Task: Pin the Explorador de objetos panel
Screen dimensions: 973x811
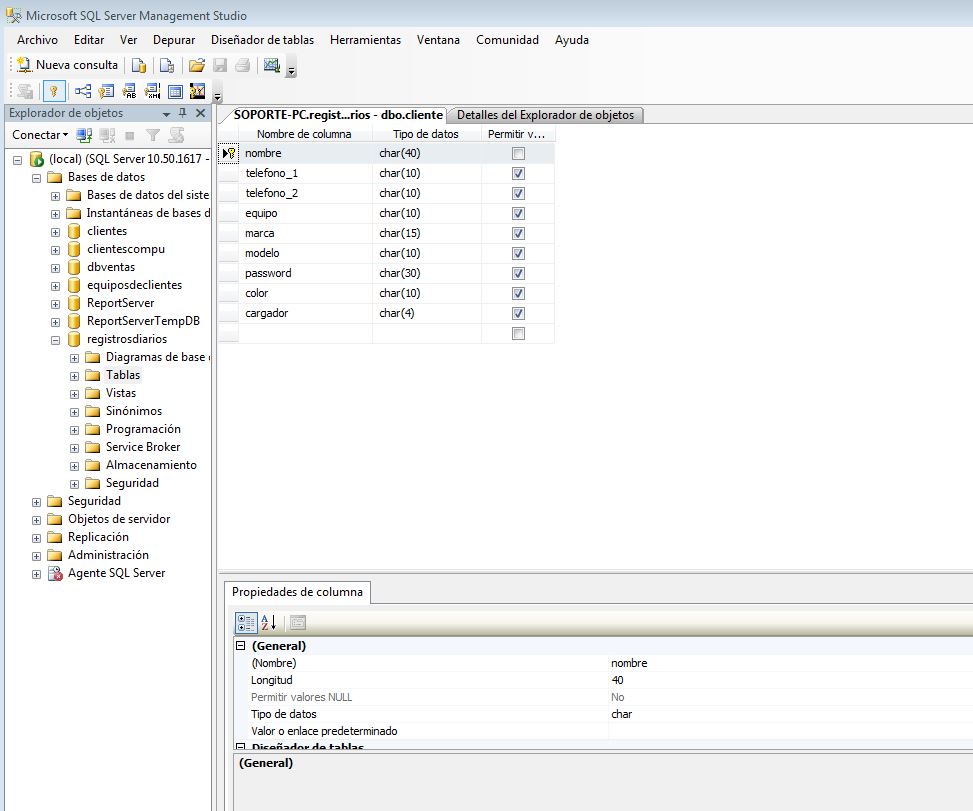Action: (182, 113)
